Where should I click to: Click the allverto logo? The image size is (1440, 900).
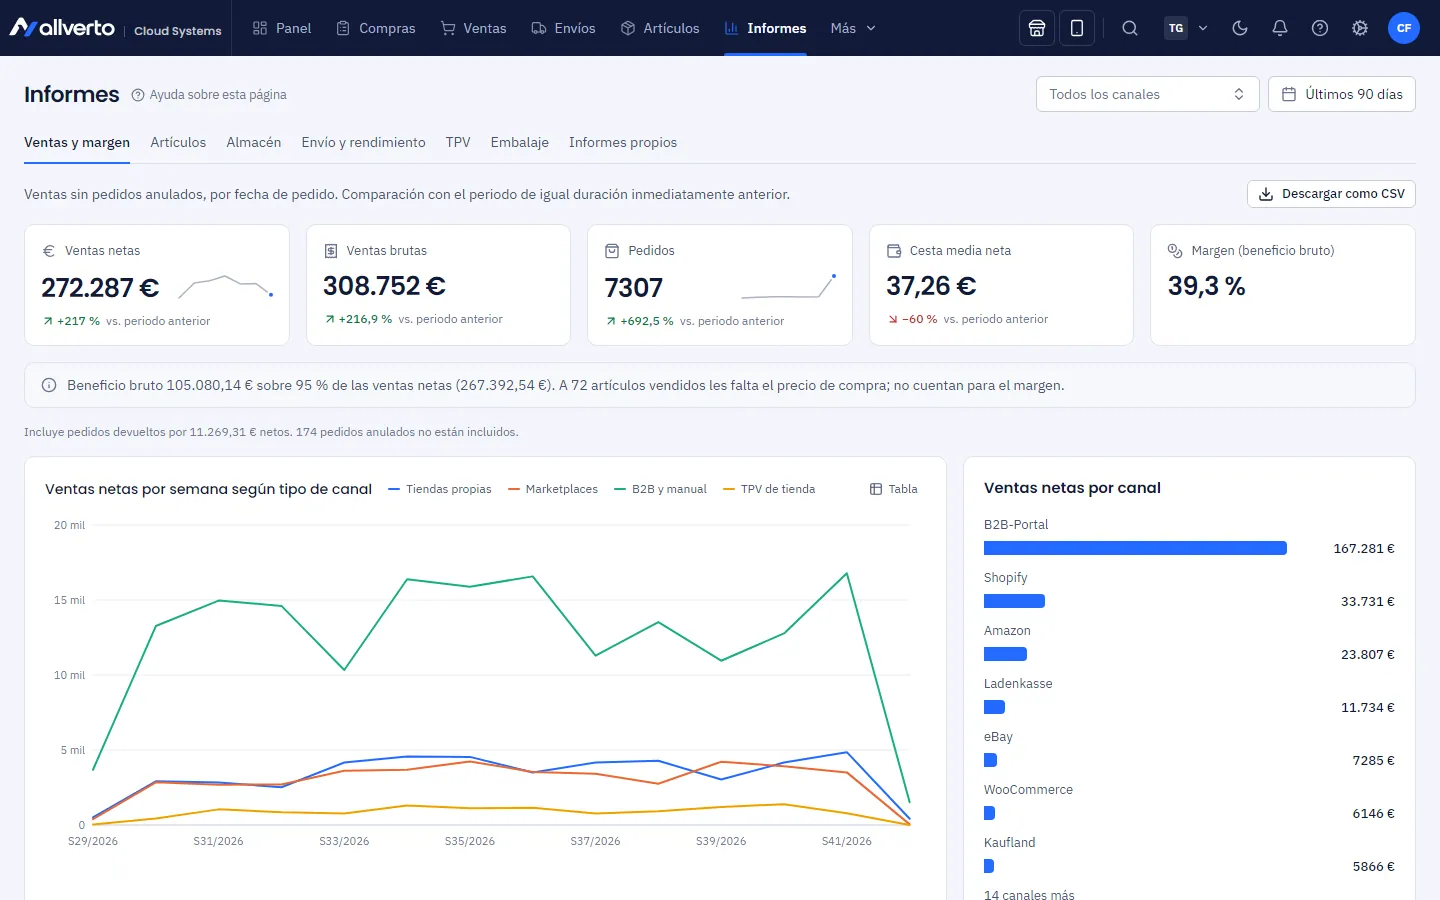click(62, 28)
